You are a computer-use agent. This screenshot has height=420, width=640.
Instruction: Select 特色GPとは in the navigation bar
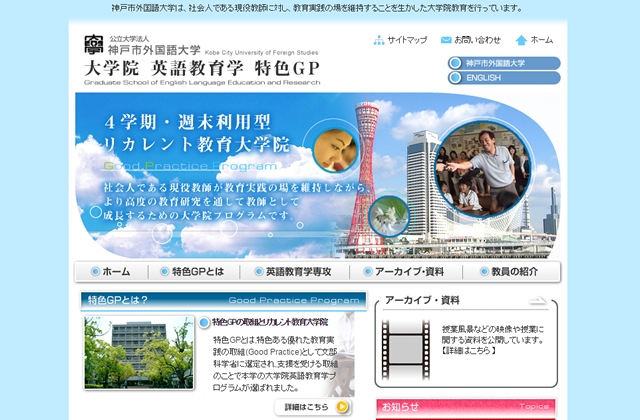(x=193, y=272)
